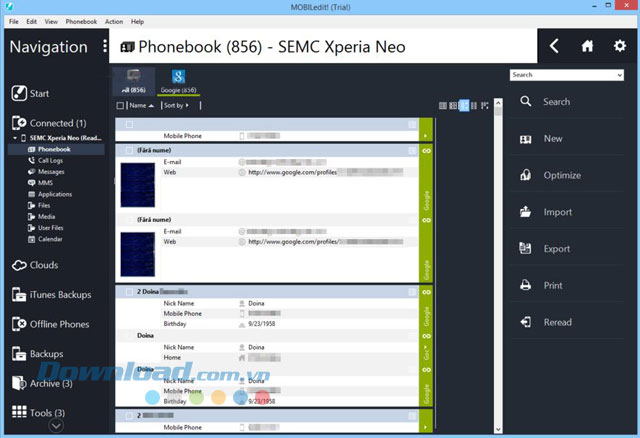The image size is (640, 438).
Task: Open the Sort by dropdown
Action: tap(176, 105)
